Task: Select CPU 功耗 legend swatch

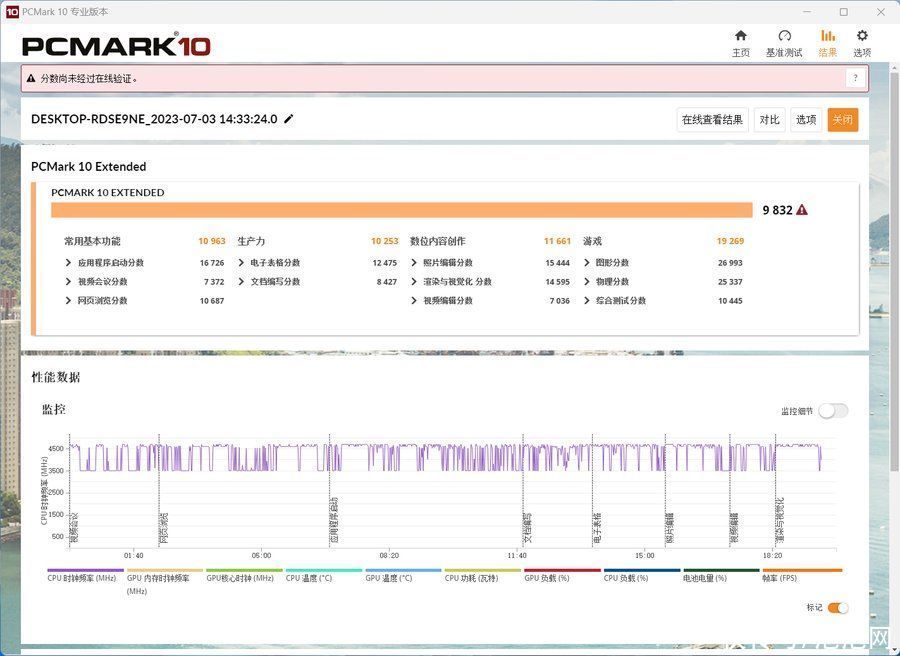Action: 483,570
